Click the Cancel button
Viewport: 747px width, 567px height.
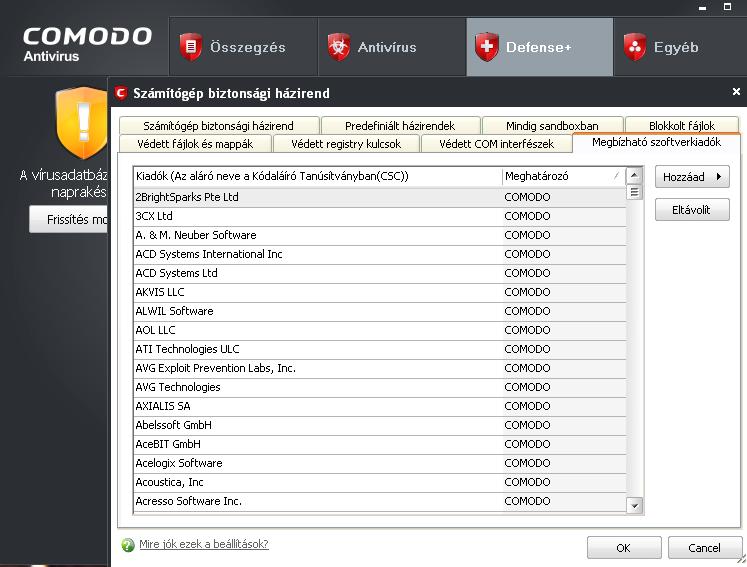click(x=704, y=548)
